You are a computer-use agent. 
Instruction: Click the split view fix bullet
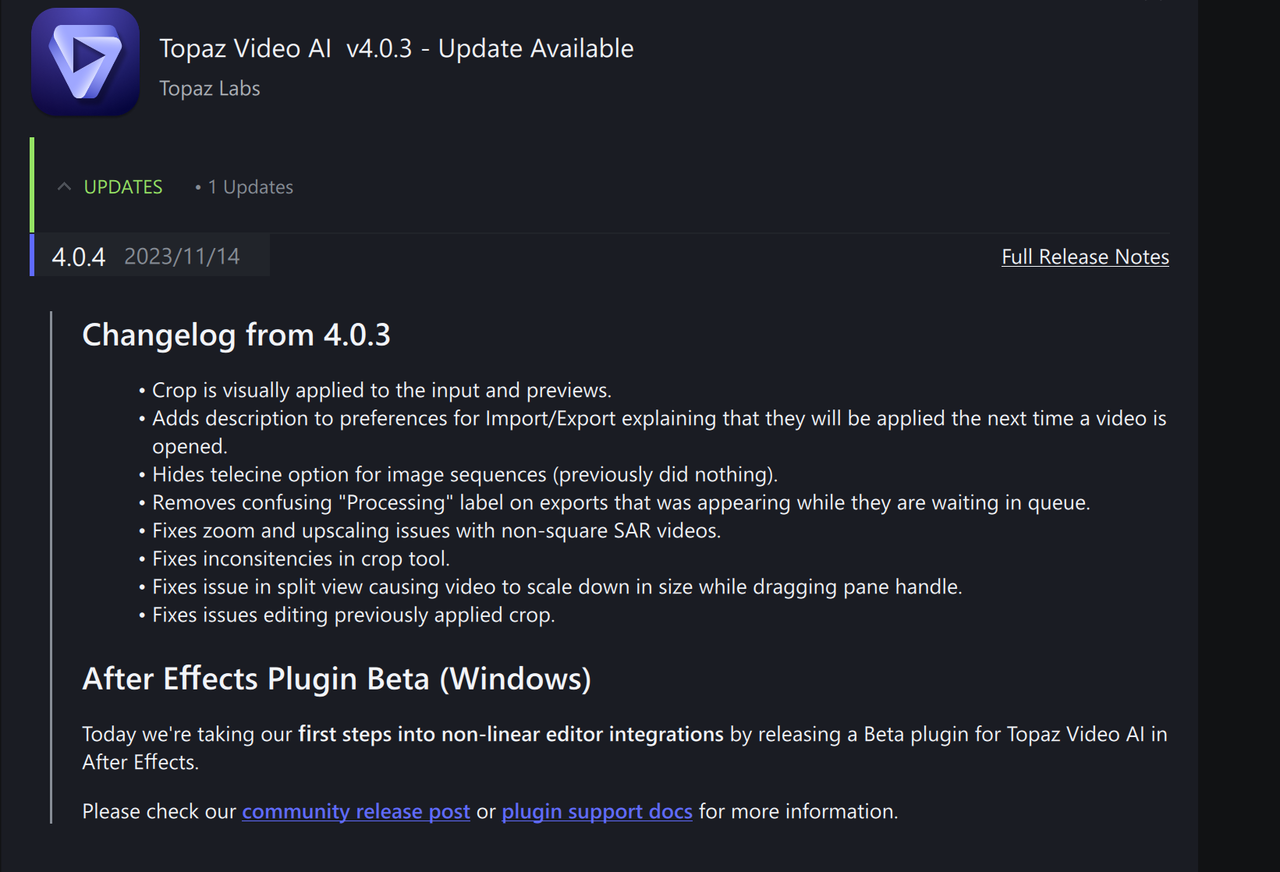coord(557,586)
